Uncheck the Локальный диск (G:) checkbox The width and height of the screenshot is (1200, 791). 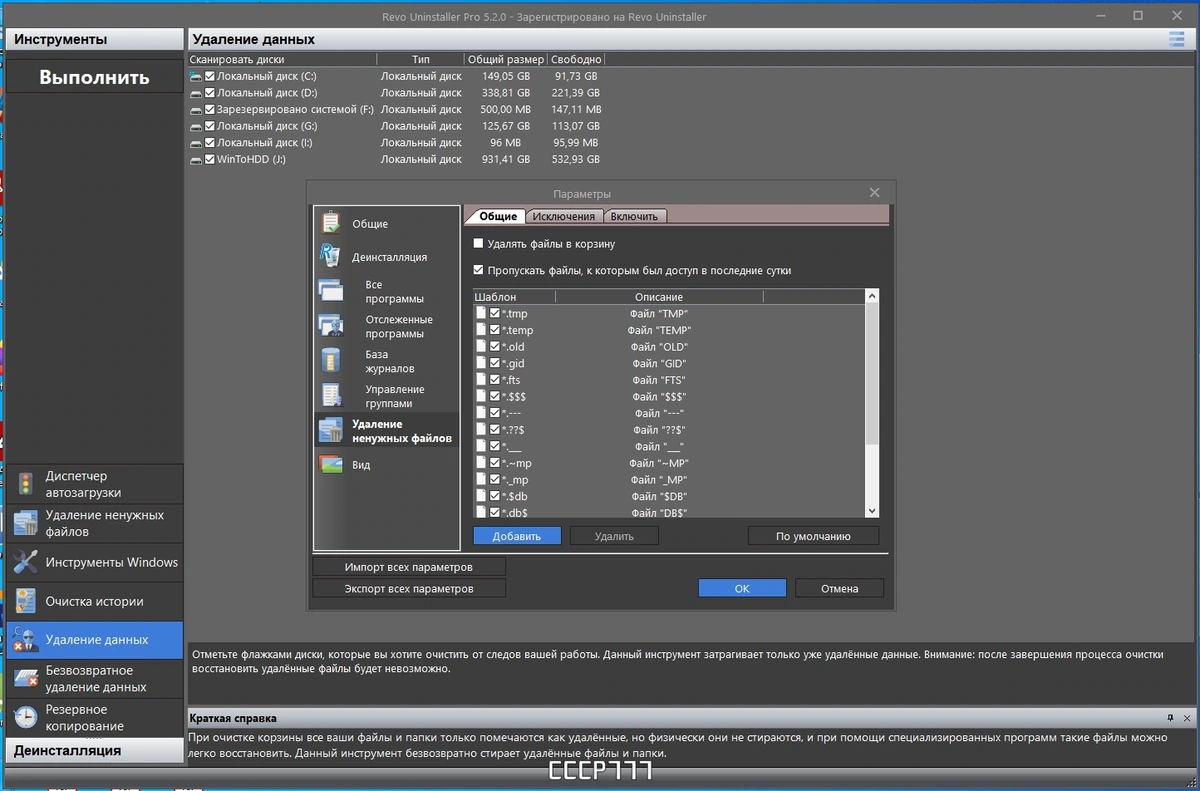point(210,126)
